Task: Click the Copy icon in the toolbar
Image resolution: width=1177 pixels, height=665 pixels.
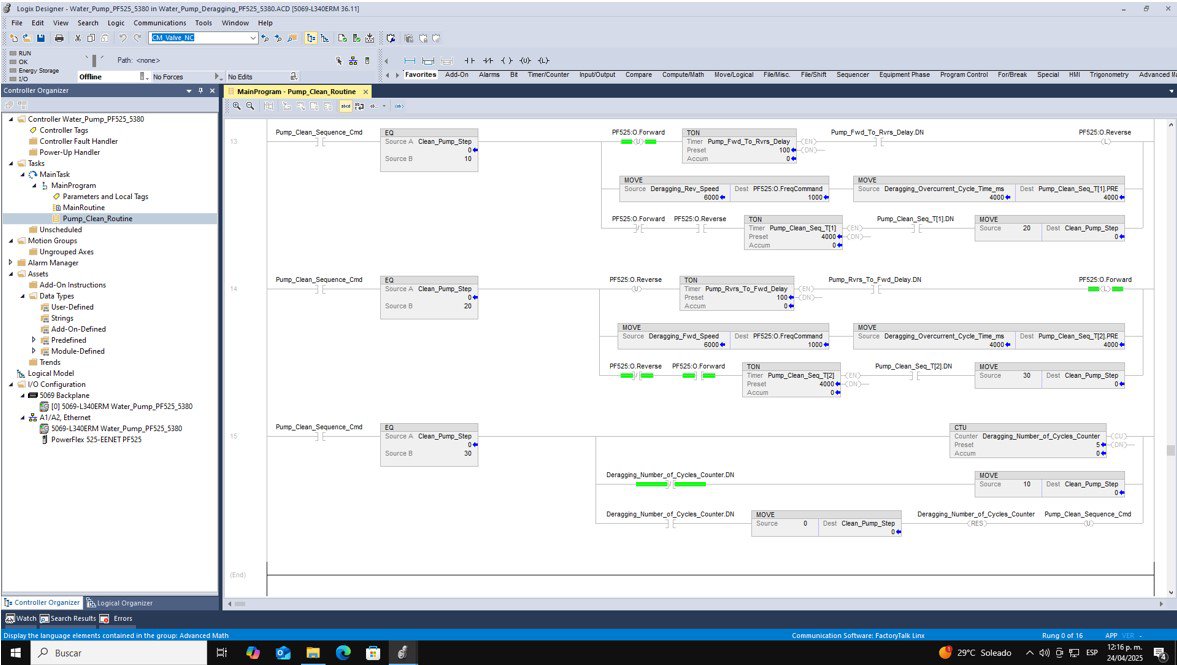Action: (x=91, y=38)
